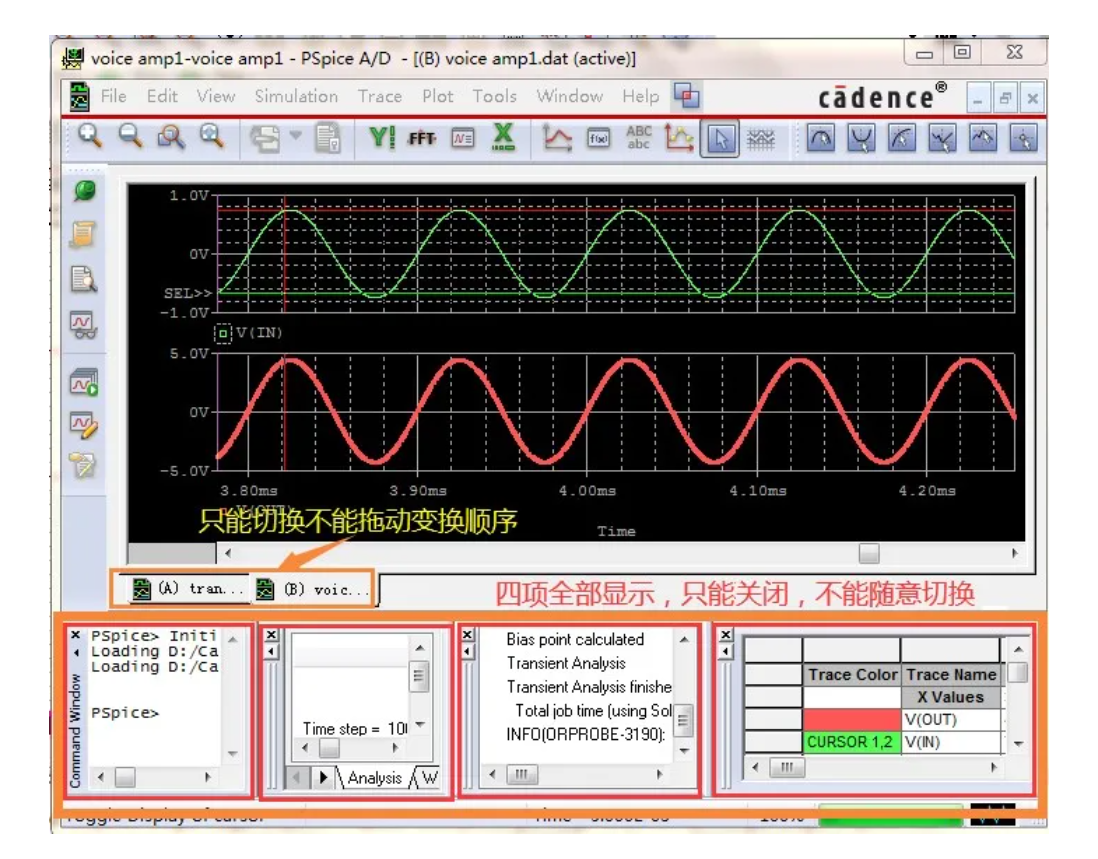The width and height of the screenshot is (1098, 859).
Task: Select the Zoom Area tool
Action: pos(171,136)
